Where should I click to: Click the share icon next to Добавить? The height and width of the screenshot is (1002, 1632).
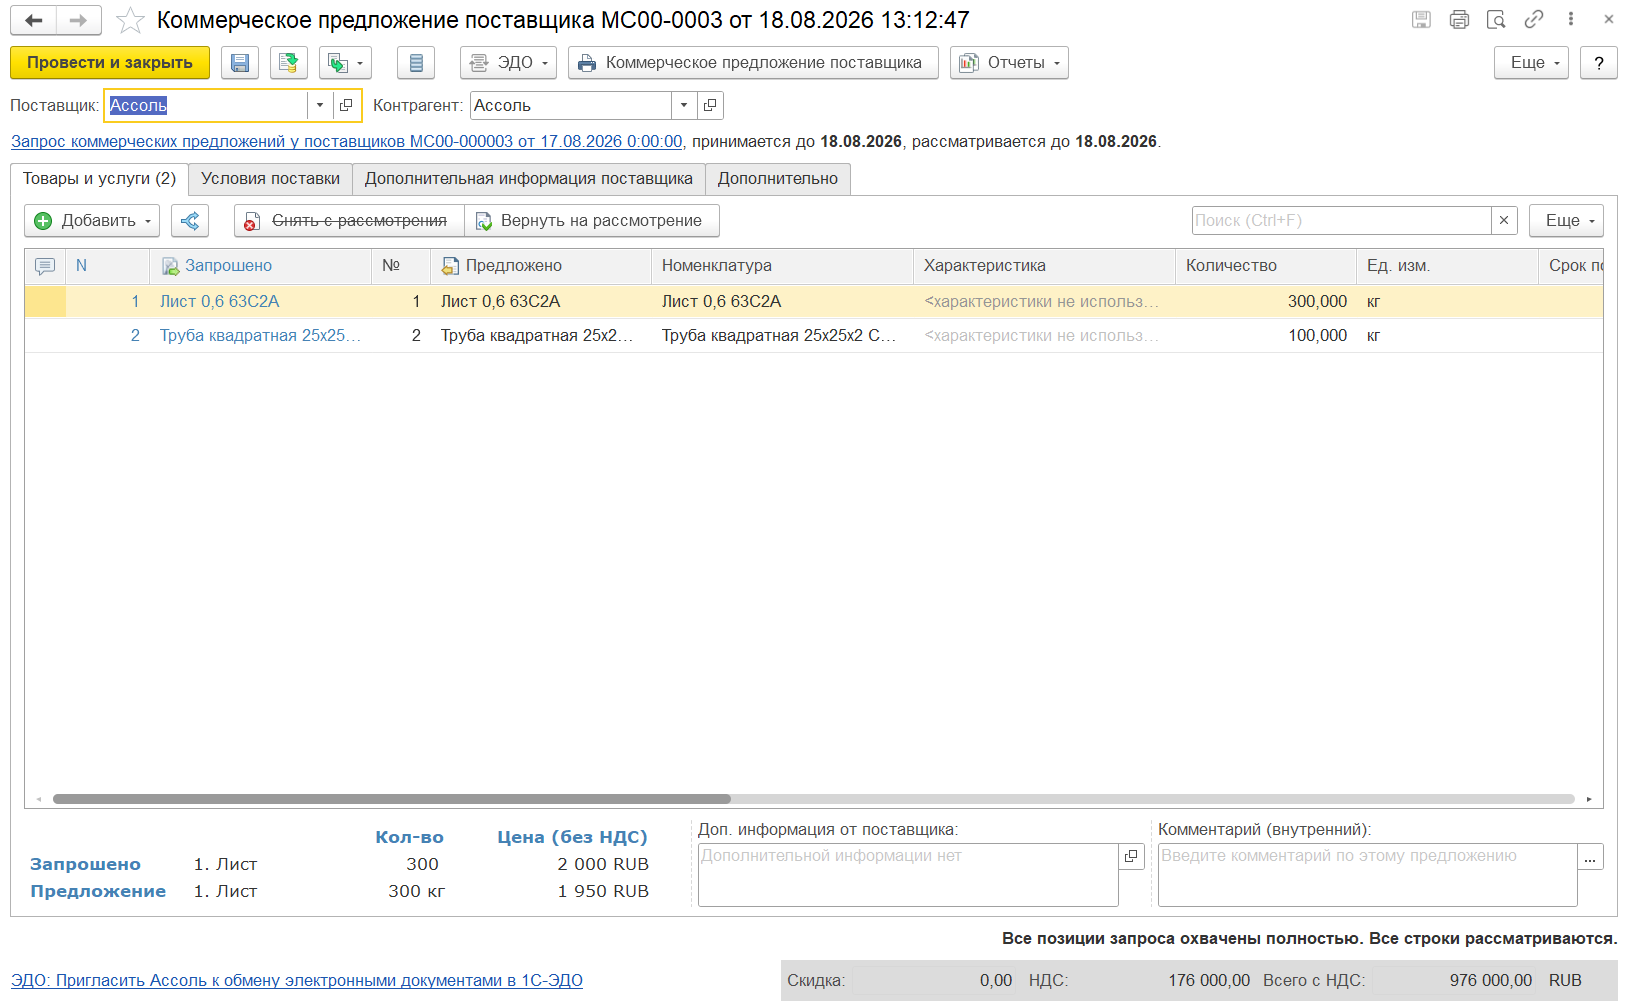tap(190, 221)
